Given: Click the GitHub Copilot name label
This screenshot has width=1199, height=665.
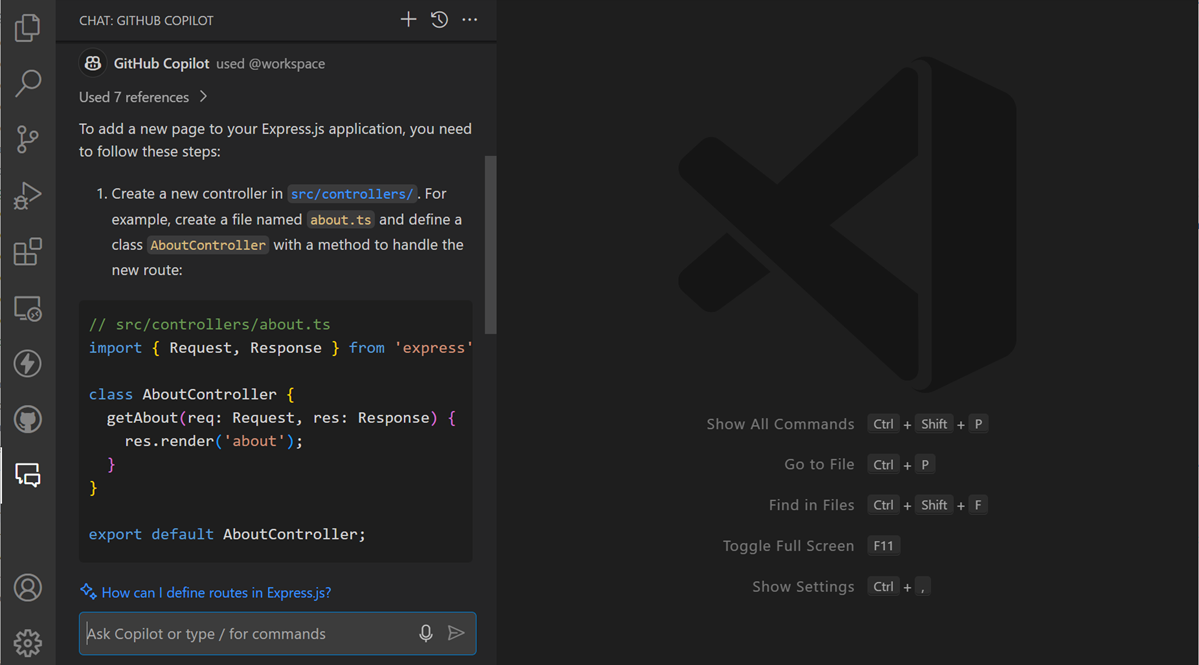Looking at the screenshot, I should tap(161, 63).
